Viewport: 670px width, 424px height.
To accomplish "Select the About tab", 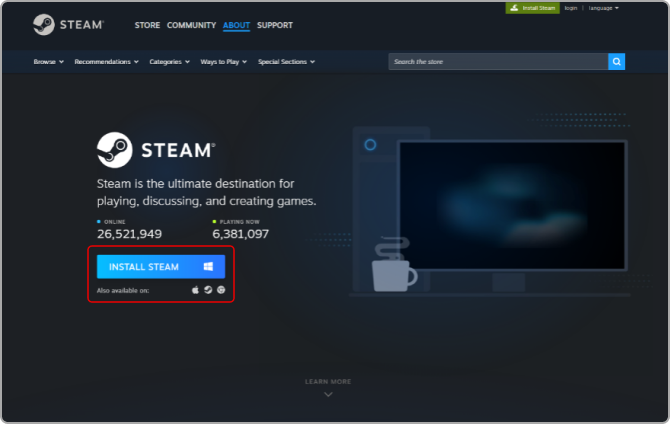I will tap(236, 25).
